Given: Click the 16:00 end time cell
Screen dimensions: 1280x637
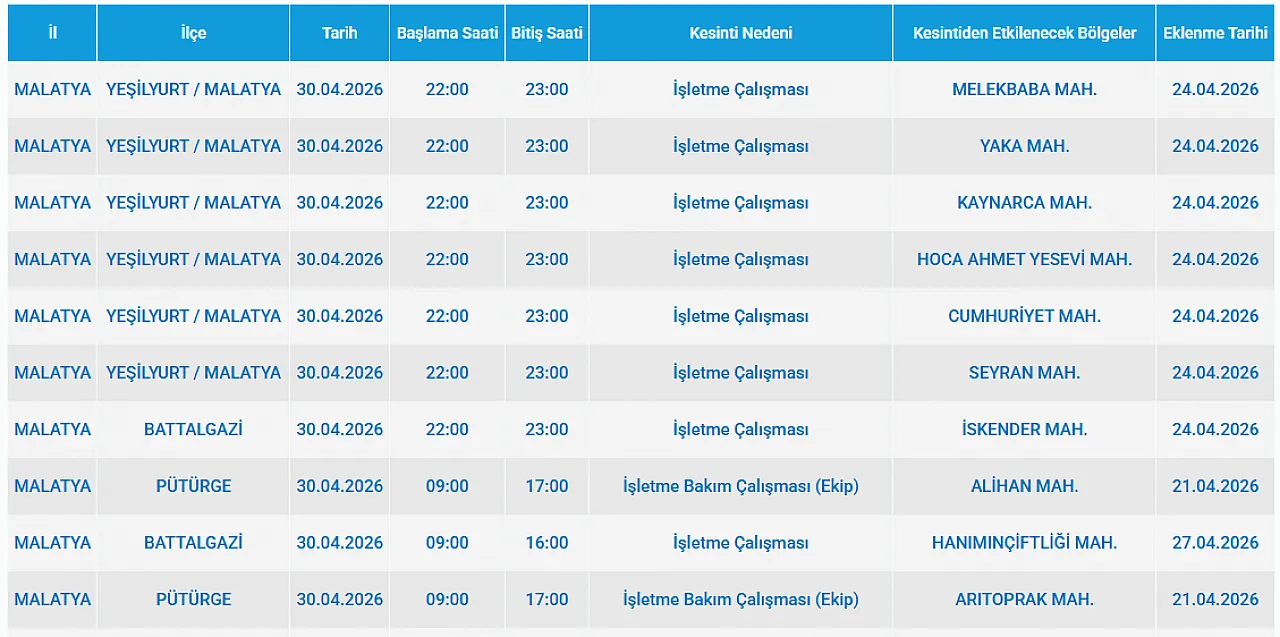Looking at the screenshot, I should point(546,543).
